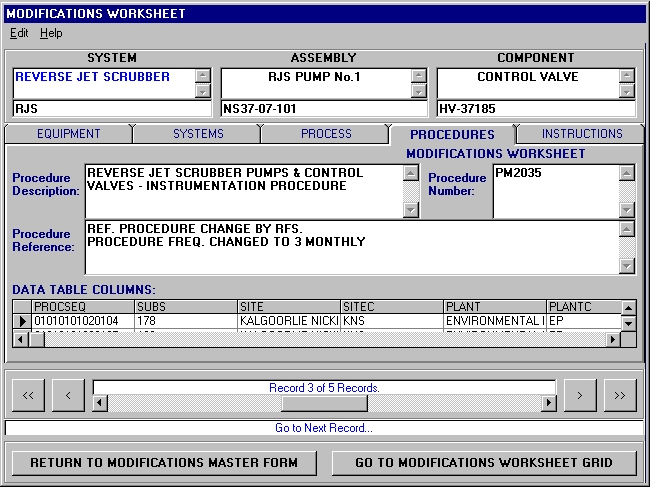Click the KALGOORLIE NICKI site cell
The height and width of the screenshot is (487, 650).
click(x=289, y=321)
